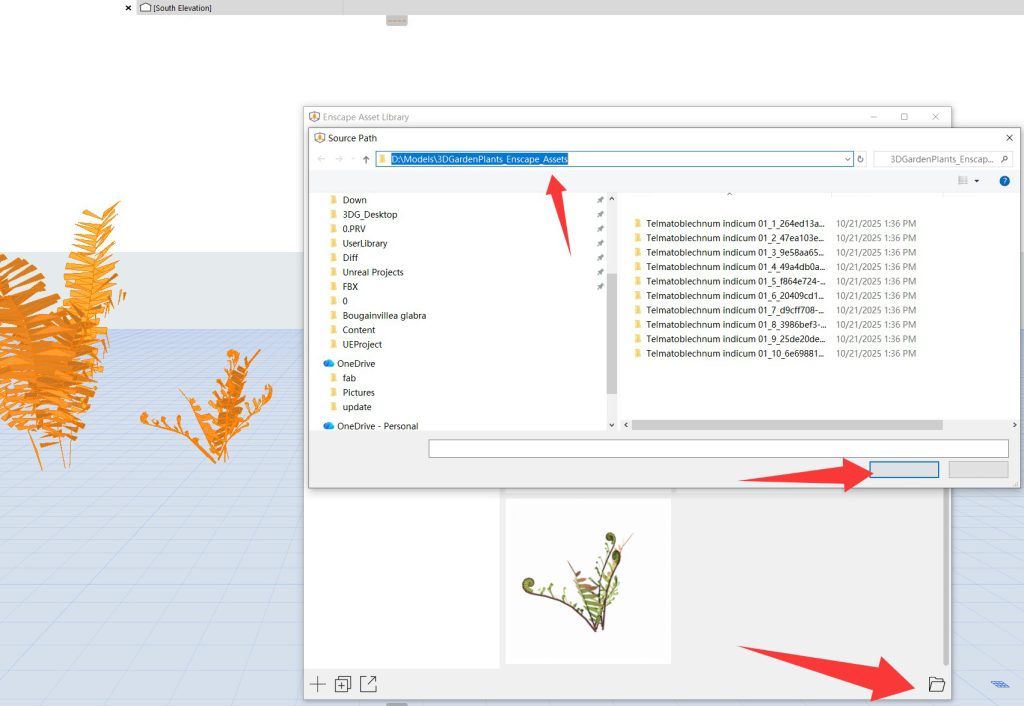Click the back navigation arrow
This screenshot has width=1024, height=706.
point(319,158)
